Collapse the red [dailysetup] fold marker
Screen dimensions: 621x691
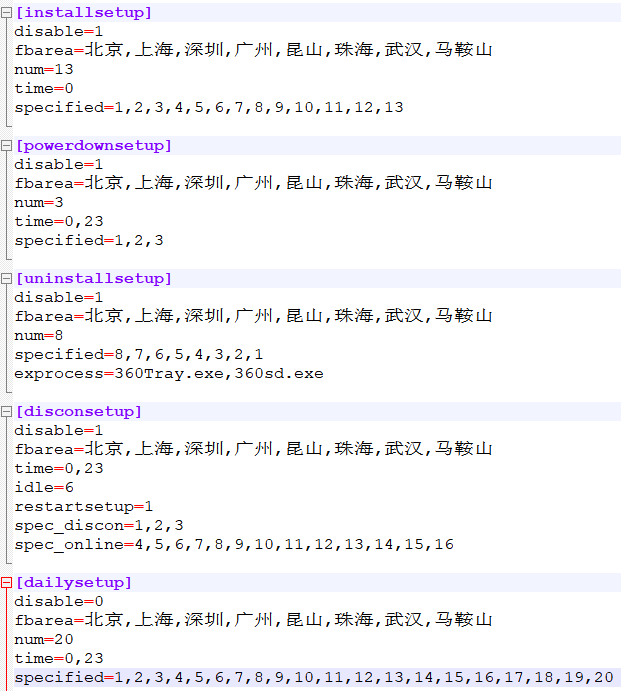(x=6, y=583)
